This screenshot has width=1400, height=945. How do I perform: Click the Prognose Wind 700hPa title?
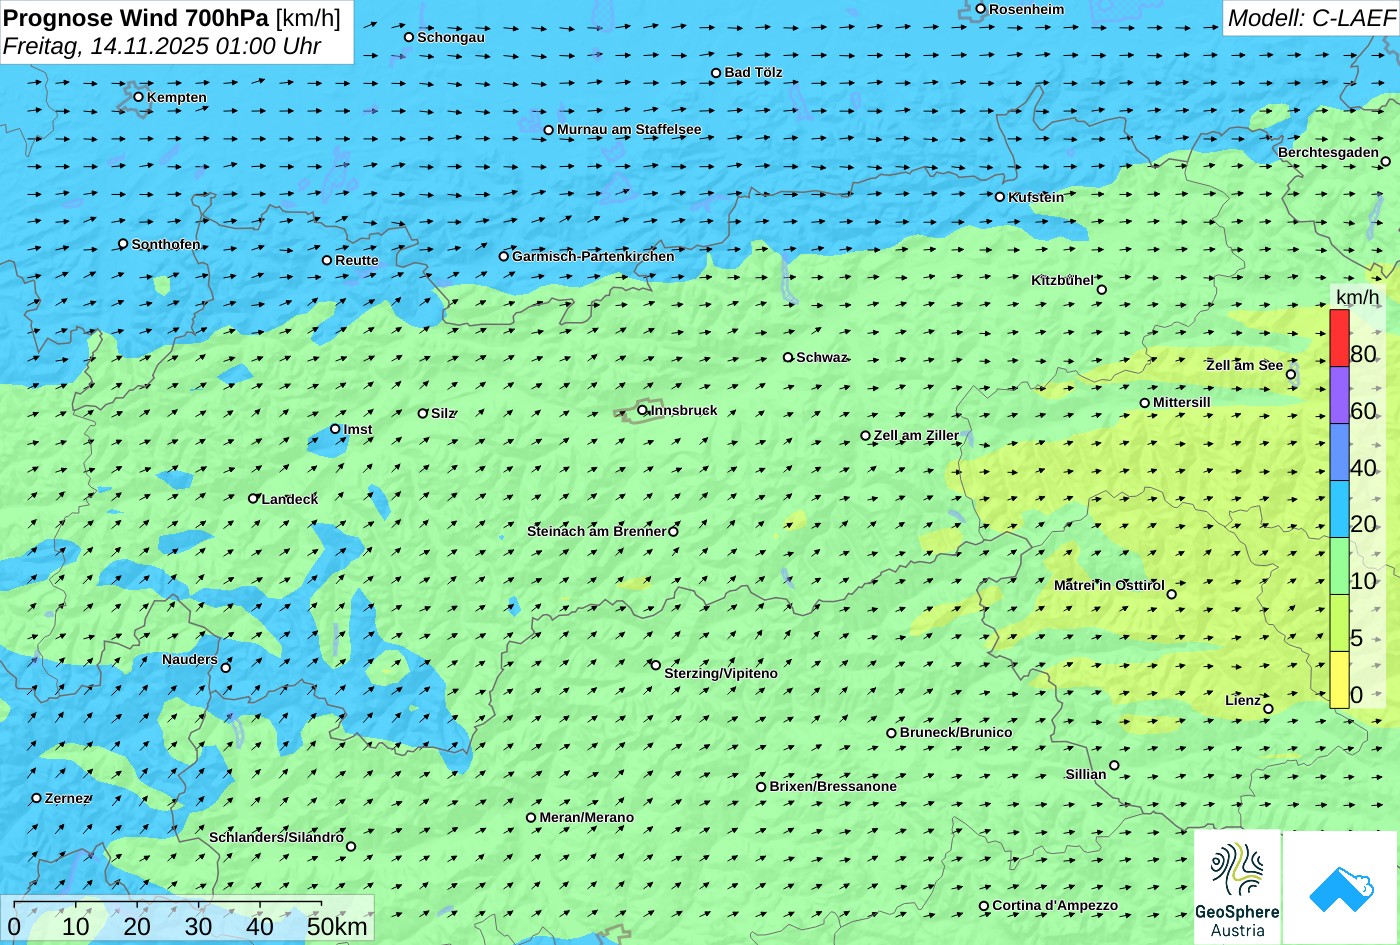tap(172, 17)
